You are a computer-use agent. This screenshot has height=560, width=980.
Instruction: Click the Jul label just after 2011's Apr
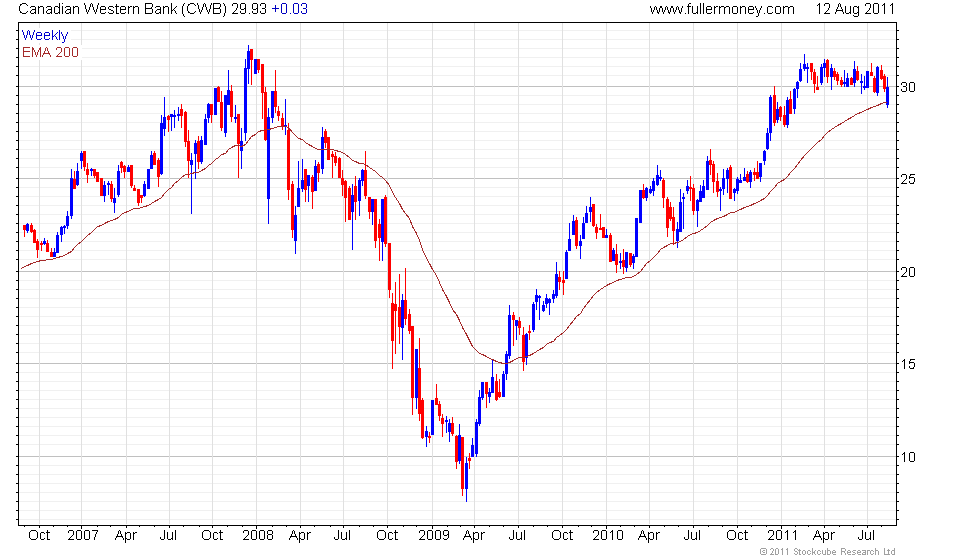click(x=866, y=536)
